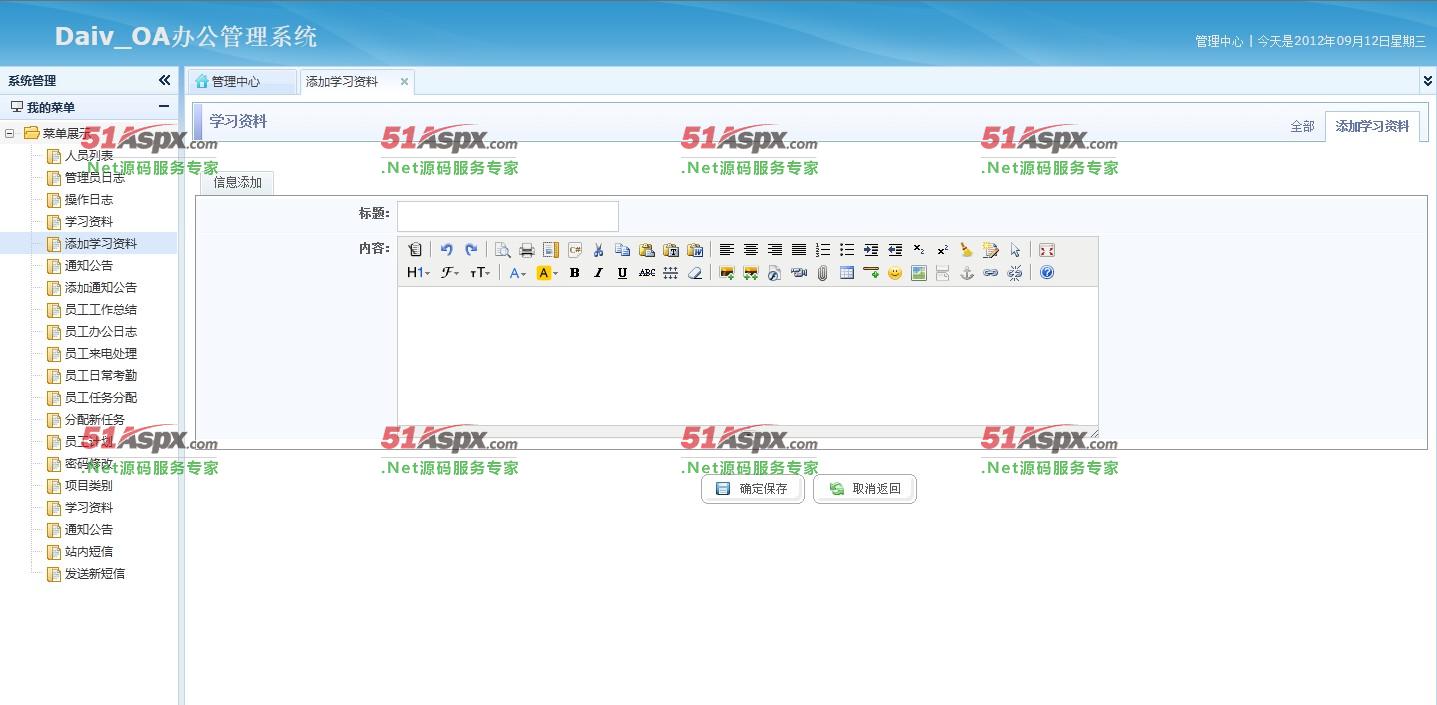Align text right in editor
The width and height of the screenshot is (1437, 705).
pos(775,250)
